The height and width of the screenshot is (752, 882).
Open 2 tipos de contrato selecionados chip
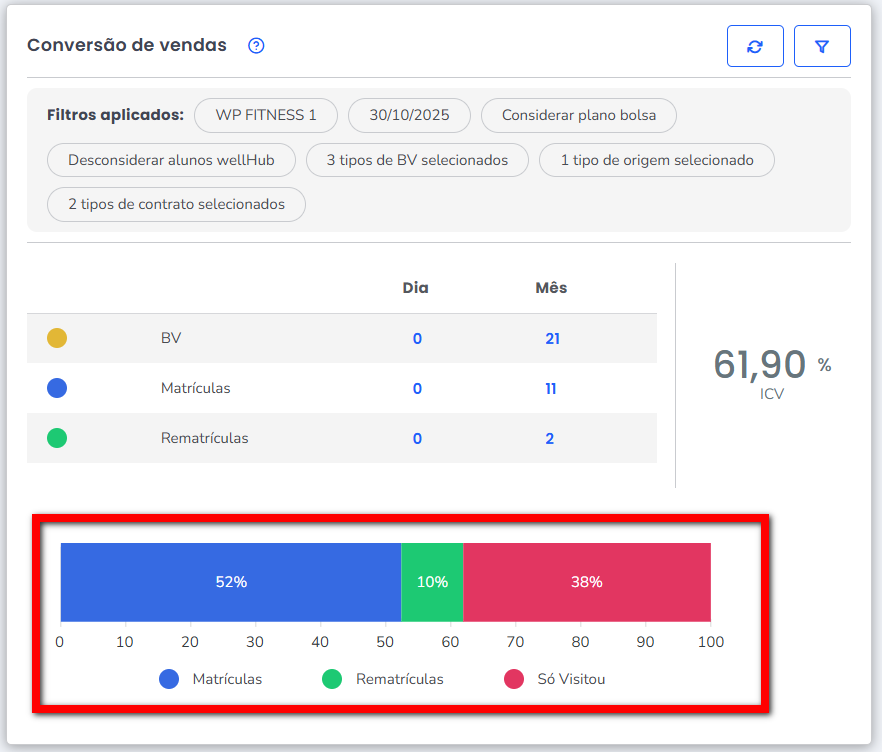point(176,204)
